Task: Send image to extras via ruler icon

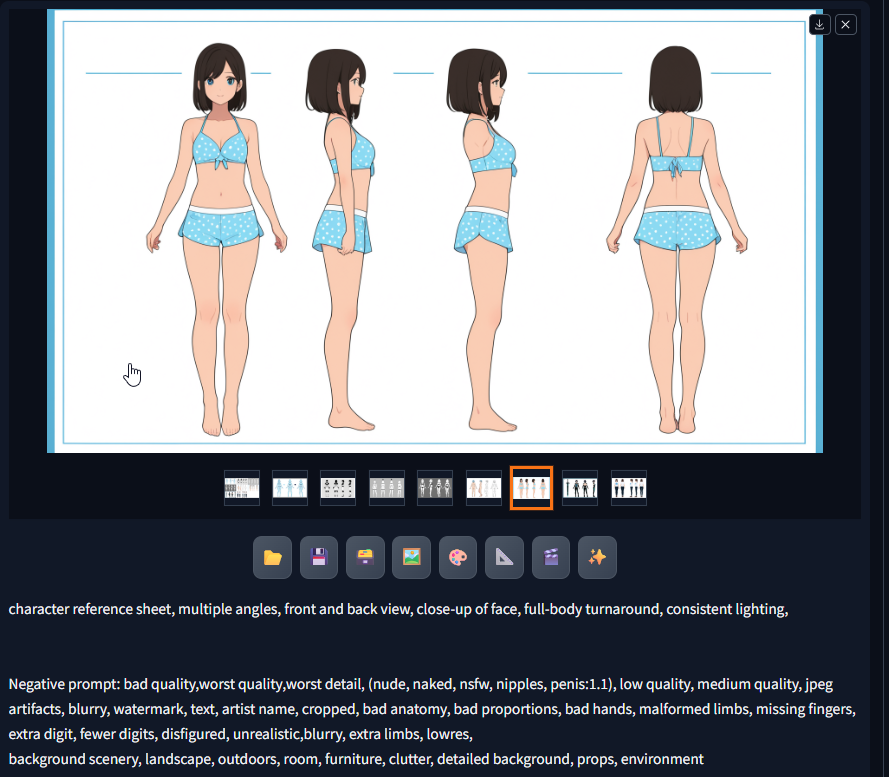Action: point(505,558)
